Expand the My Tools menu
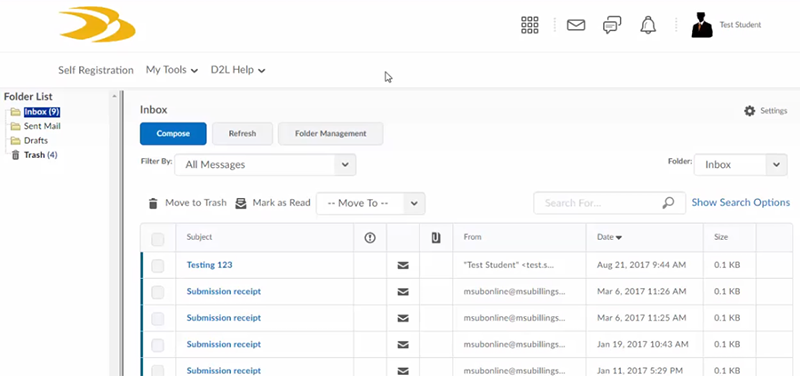 171,70
